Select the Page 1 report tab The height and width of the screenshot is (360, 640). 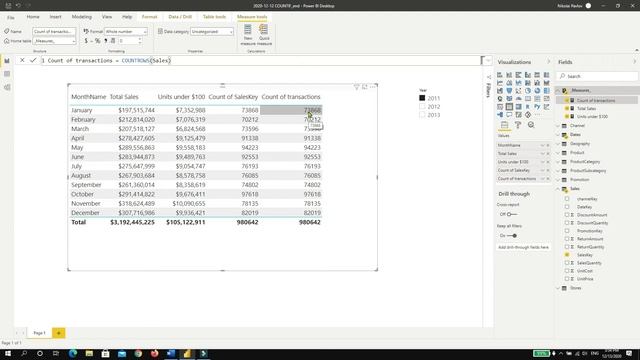(40, 333)
